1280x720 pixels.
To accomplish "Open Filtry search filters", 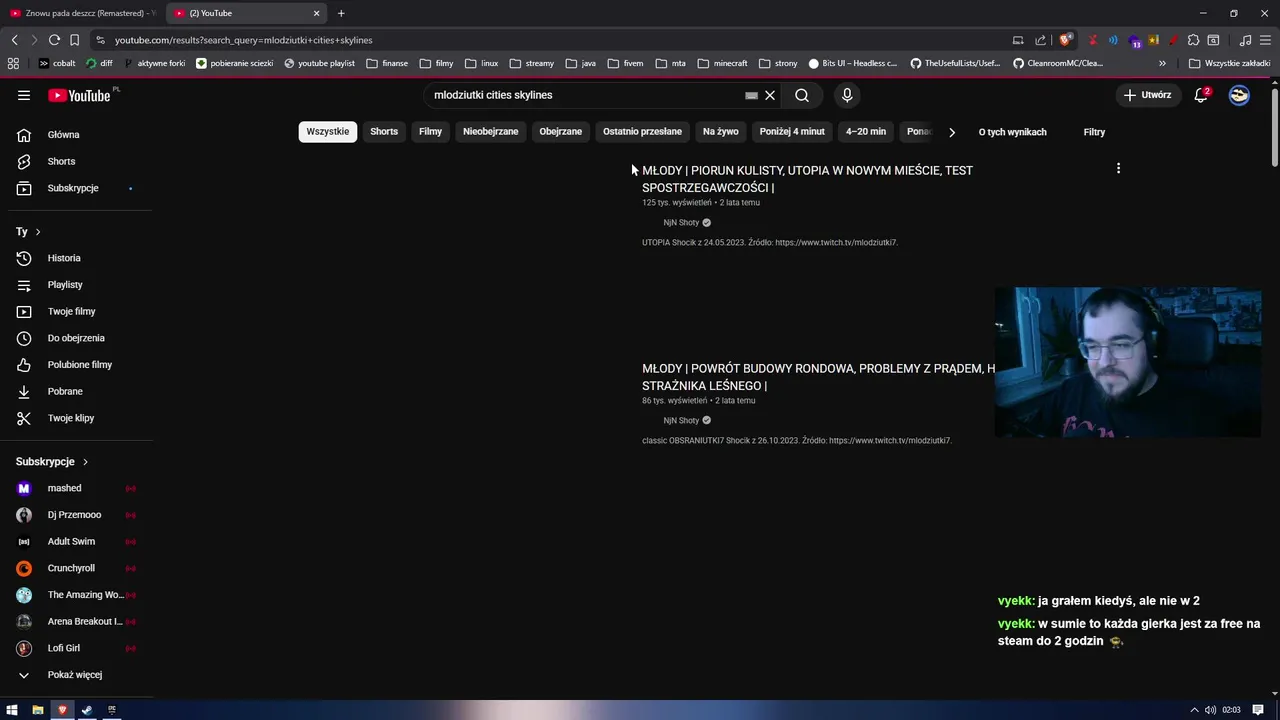I will [1094, 132].
